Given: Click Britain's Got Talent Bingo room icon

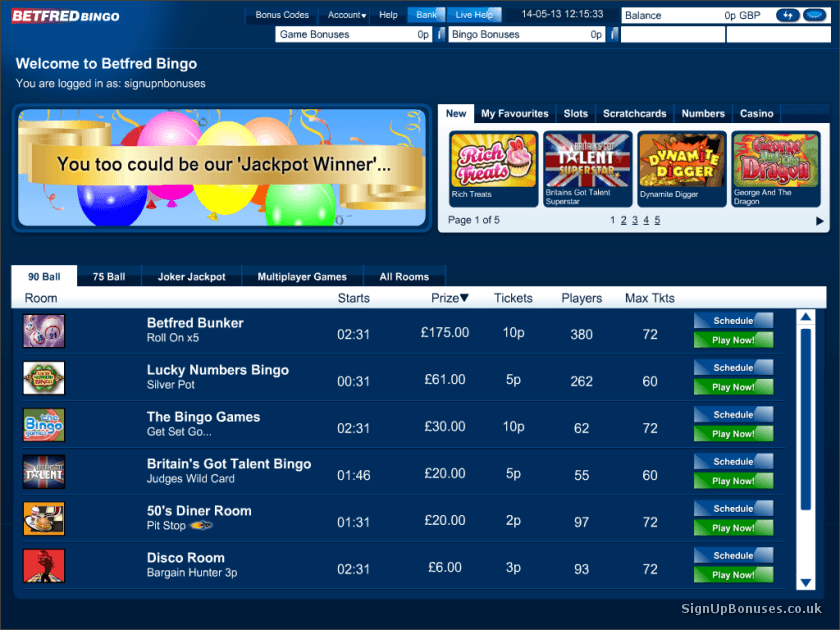Looking at the screenshot, I should pos(44,472).
